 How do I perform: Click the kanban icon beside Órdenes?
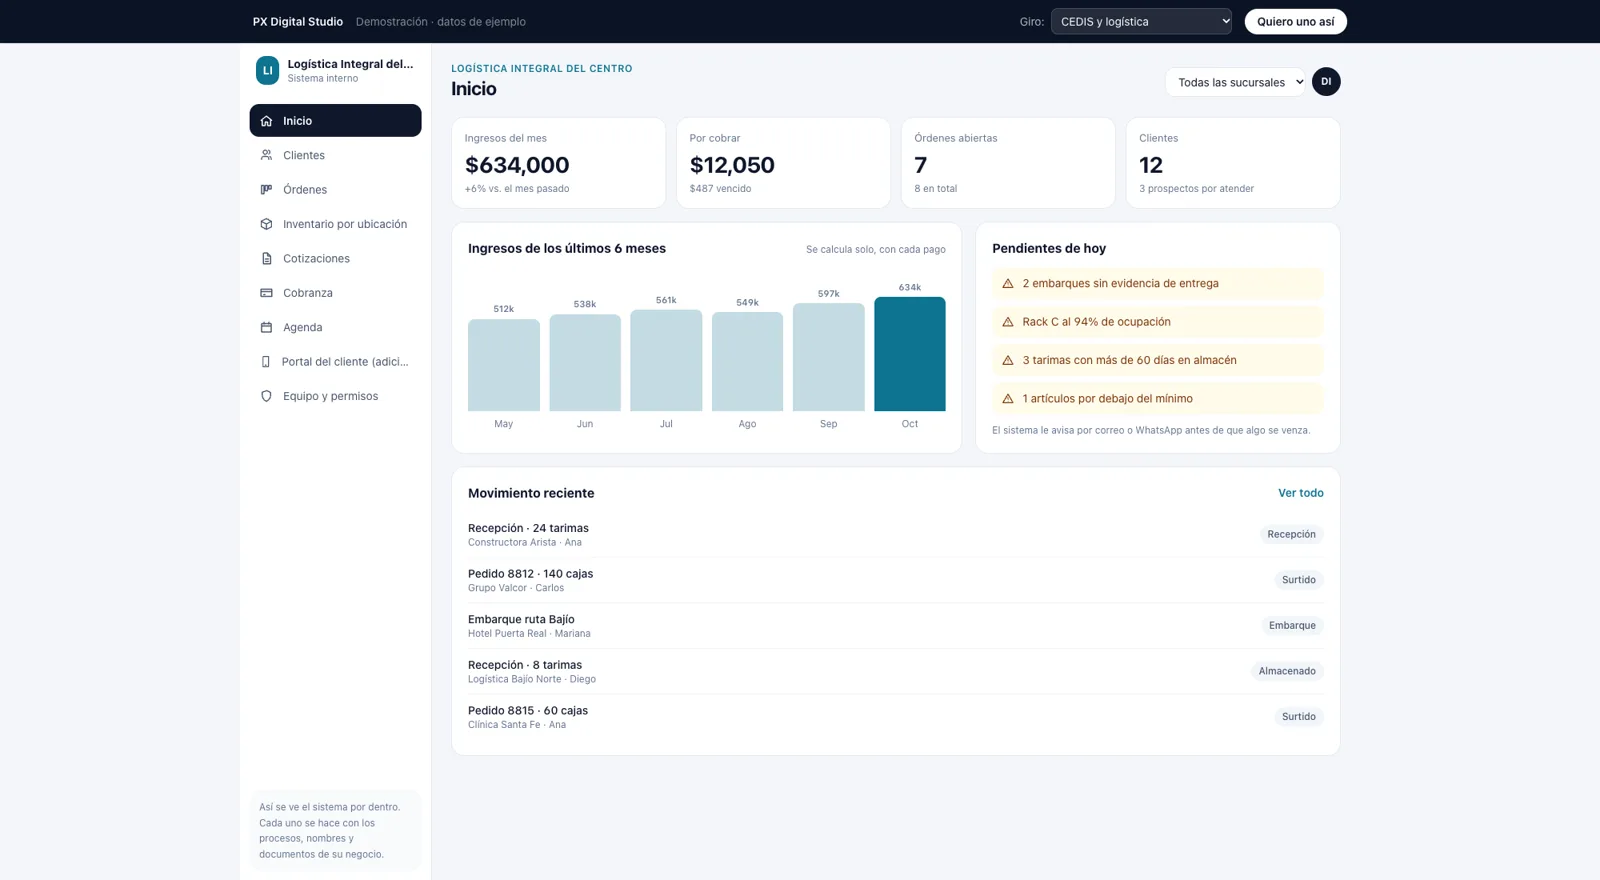pos(266,189)
